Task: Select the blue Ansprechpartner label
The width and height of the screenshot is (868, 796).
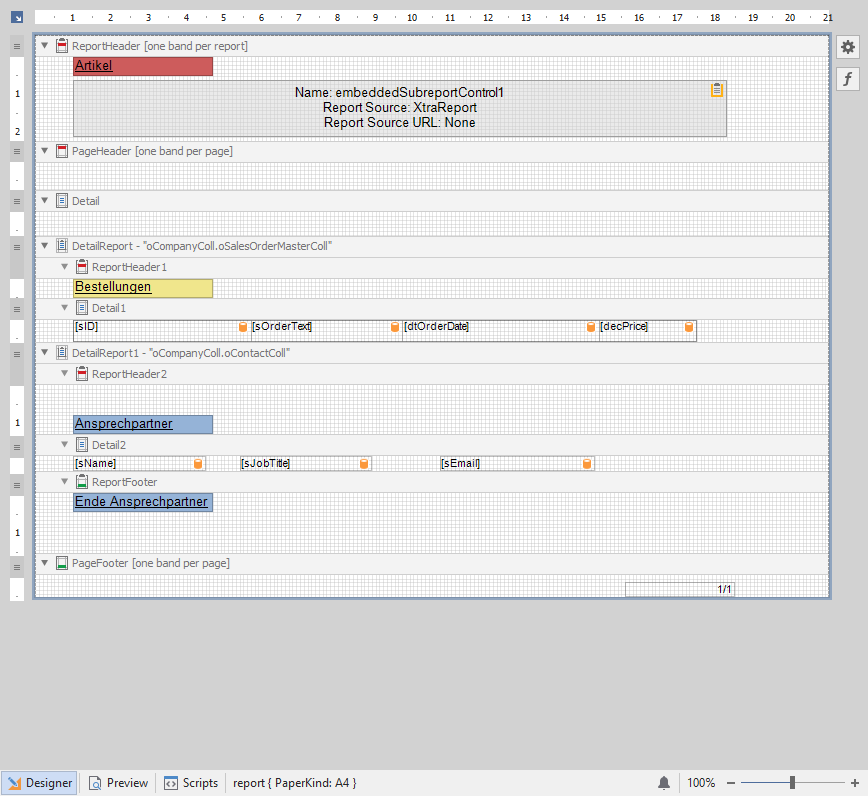Action: pyautogui.click(x=143, y=424)
